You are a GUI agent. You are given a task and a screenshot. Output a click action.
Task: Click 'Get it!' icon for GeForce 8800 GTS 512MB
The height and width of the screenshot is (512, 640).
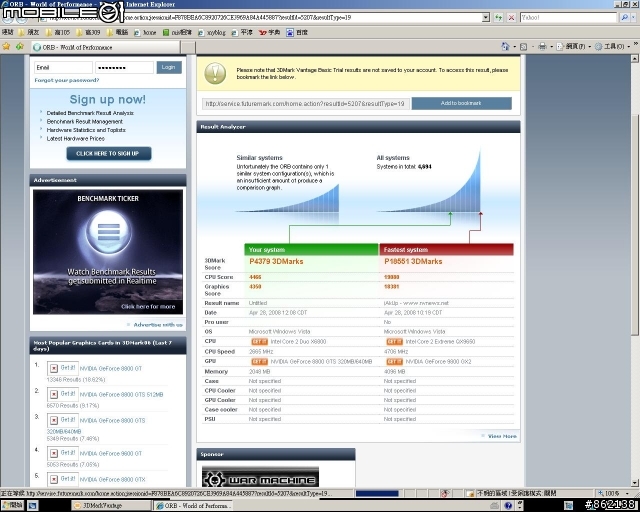point(62,394)
